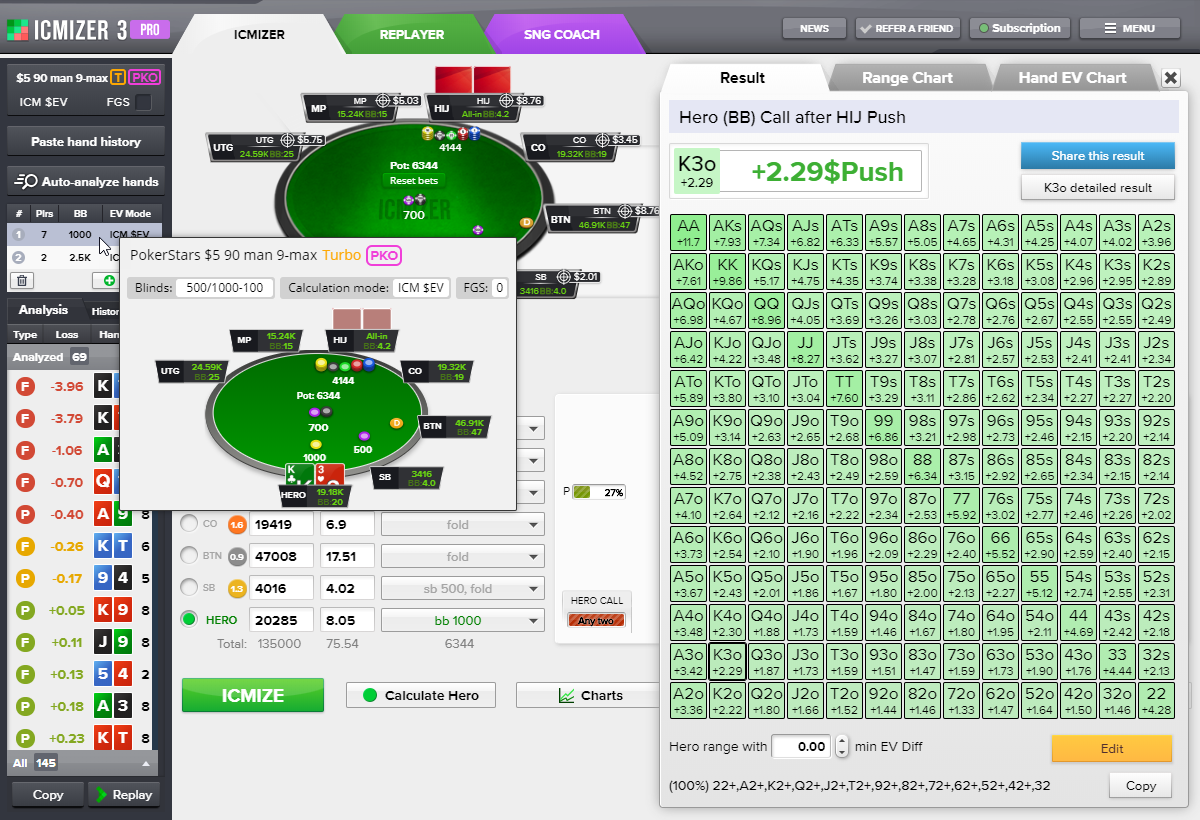Select the SB radio button
The width and height of the screenshot is (1200, 820).
click(189, 588)
